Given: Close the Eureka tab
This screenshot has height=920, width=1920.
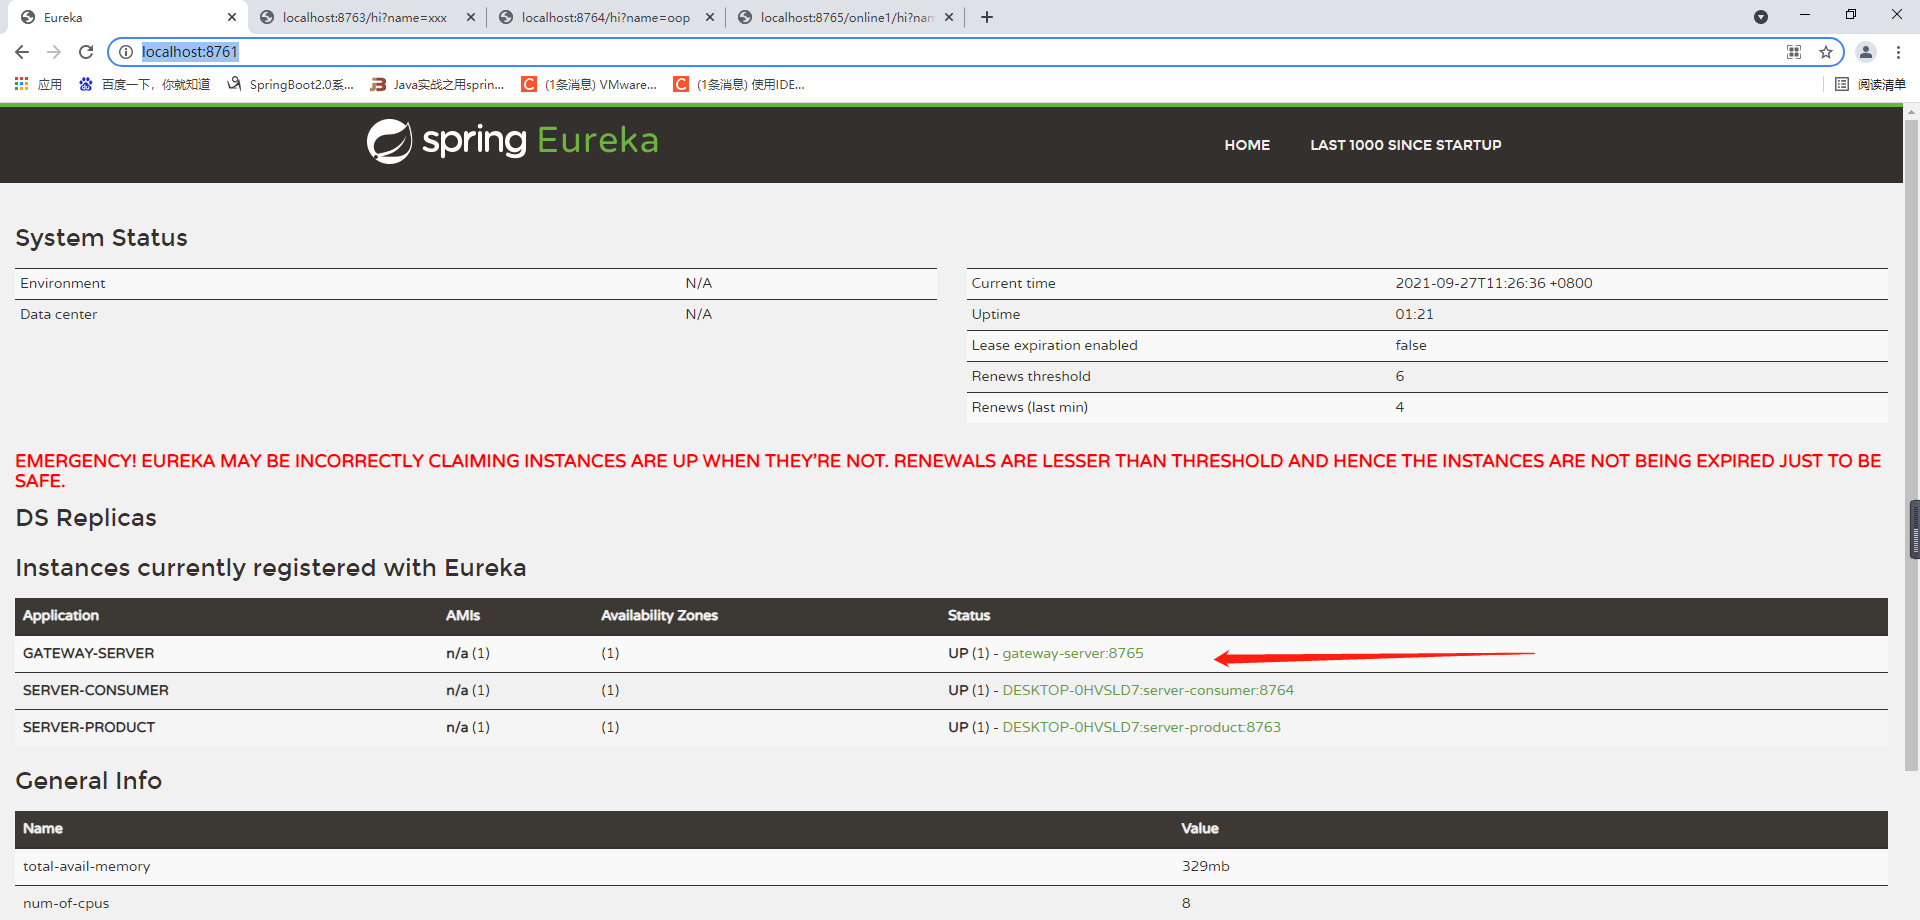Looking at the screenshot, I should [232, 17].
